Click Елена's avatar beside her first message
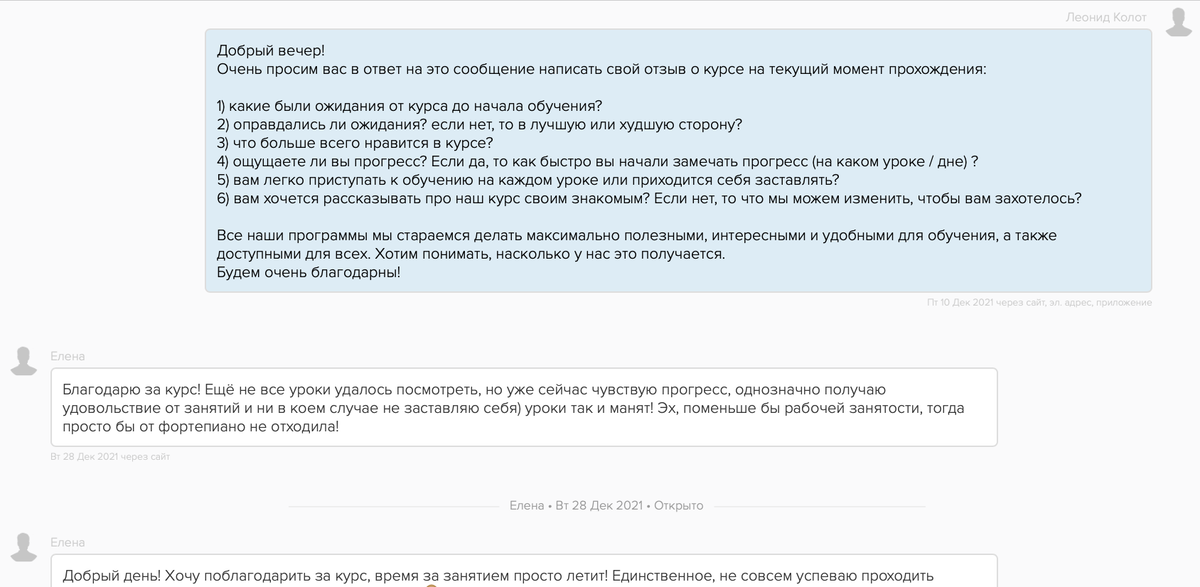The width and height of the screenshot is (1200, 587). click(23, 361)
